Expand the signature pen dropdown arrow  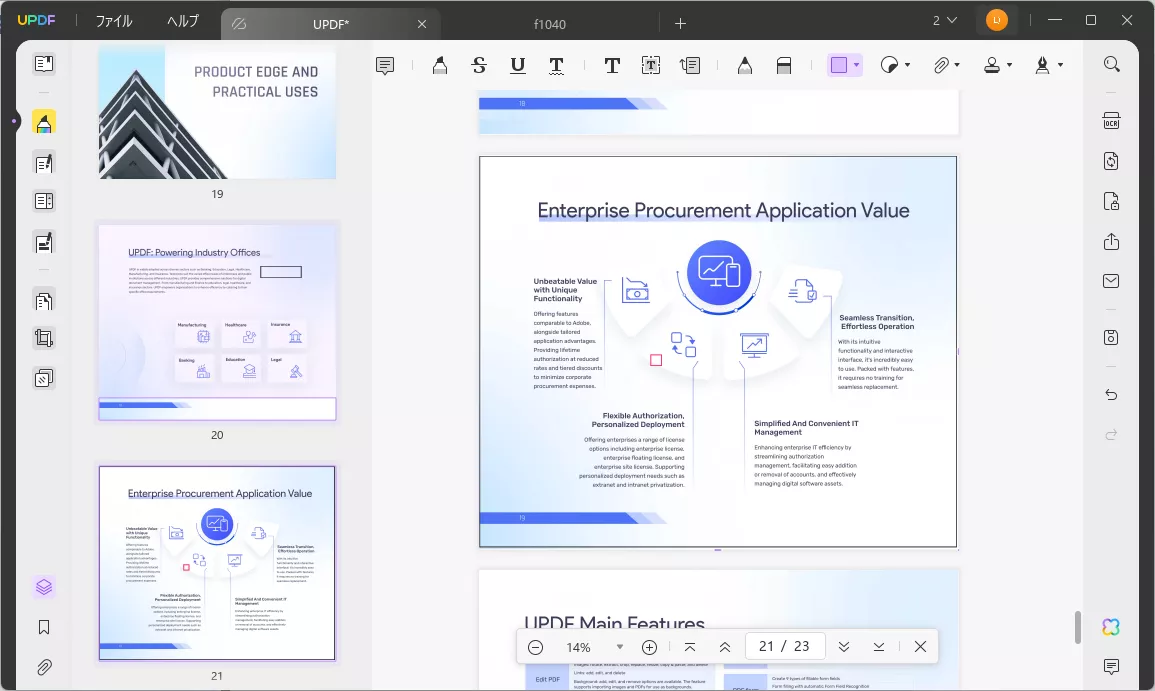1060,65
